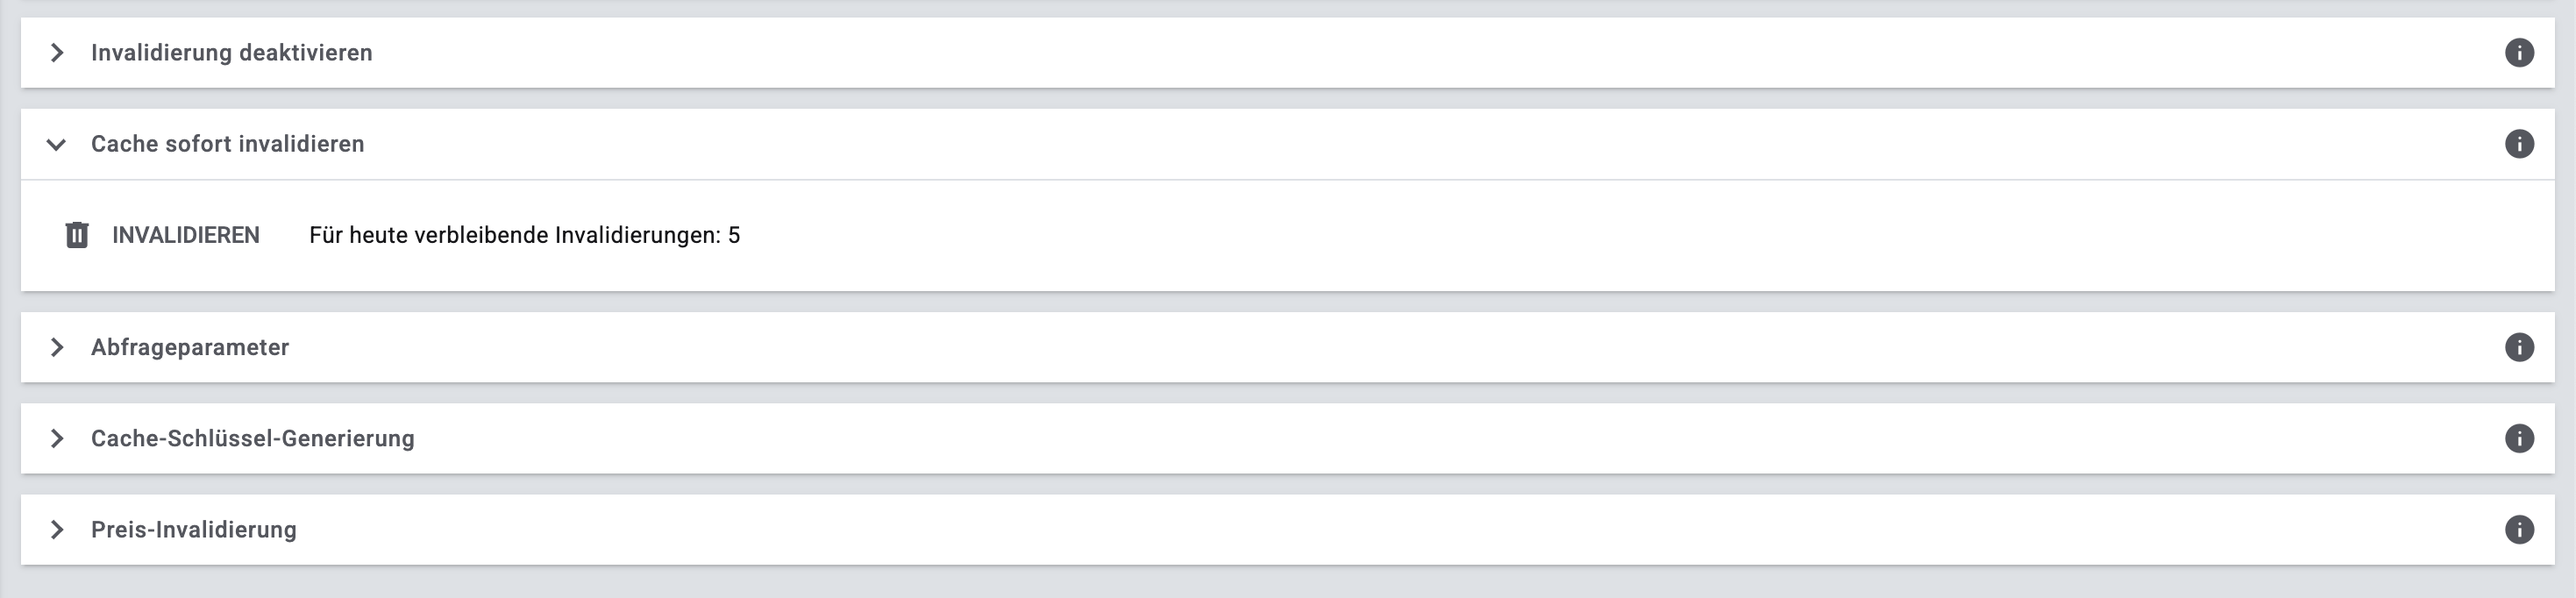Click the trash icon next to INVALIDIEREN
This screenshot has width=2576, height=598.
[x=77, y=235]
